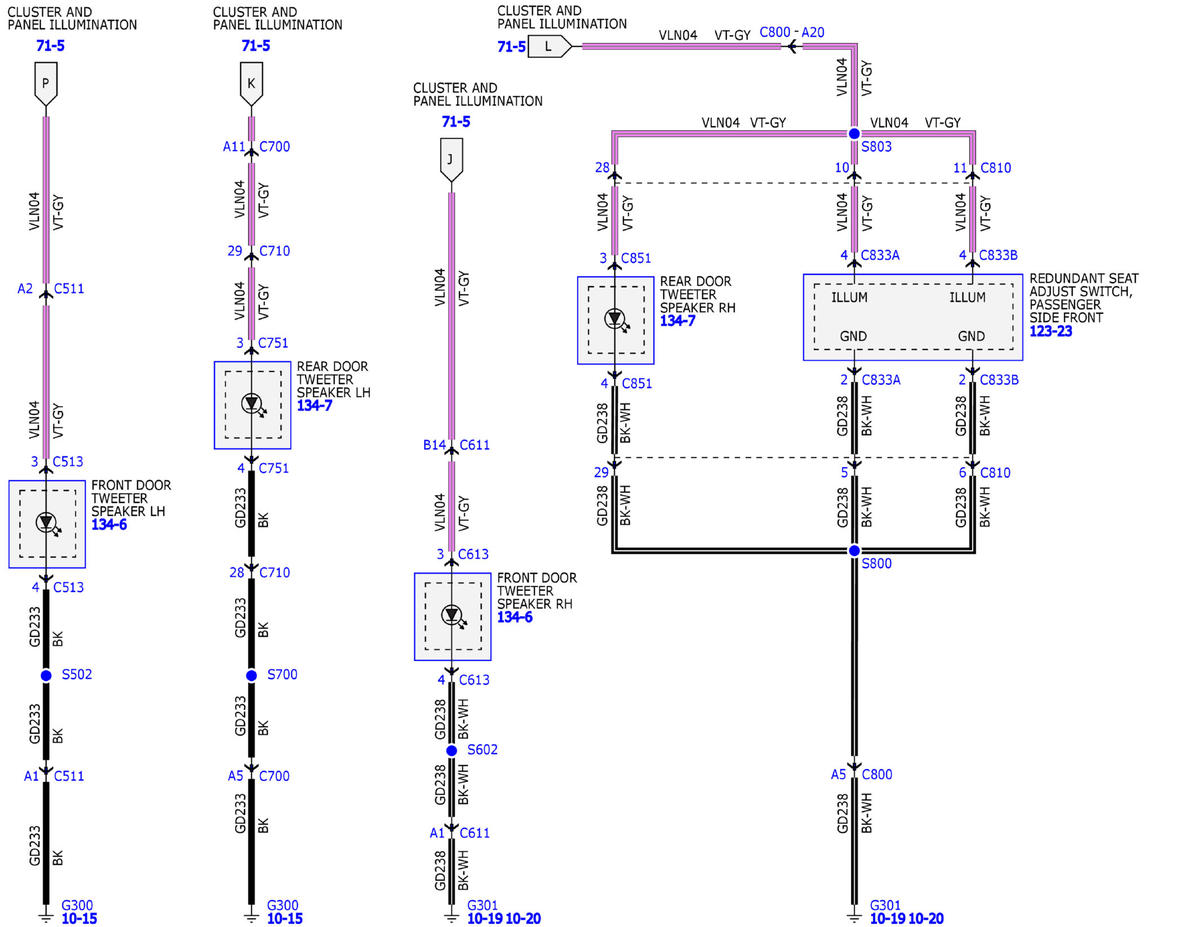Click the A2 C511 connector label
The height and width of the screenshot is (927, 1200).
(x=51, y=289)
